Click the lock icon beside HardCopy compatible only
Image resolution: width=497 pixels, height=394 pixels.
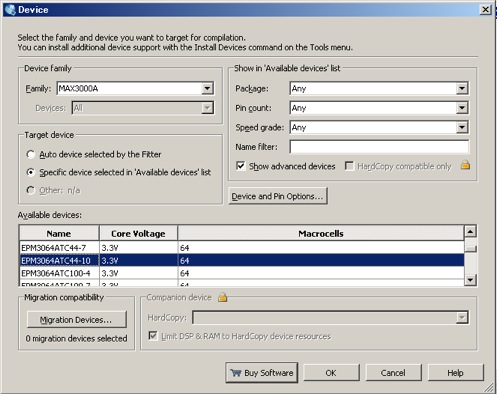[465, 165]
